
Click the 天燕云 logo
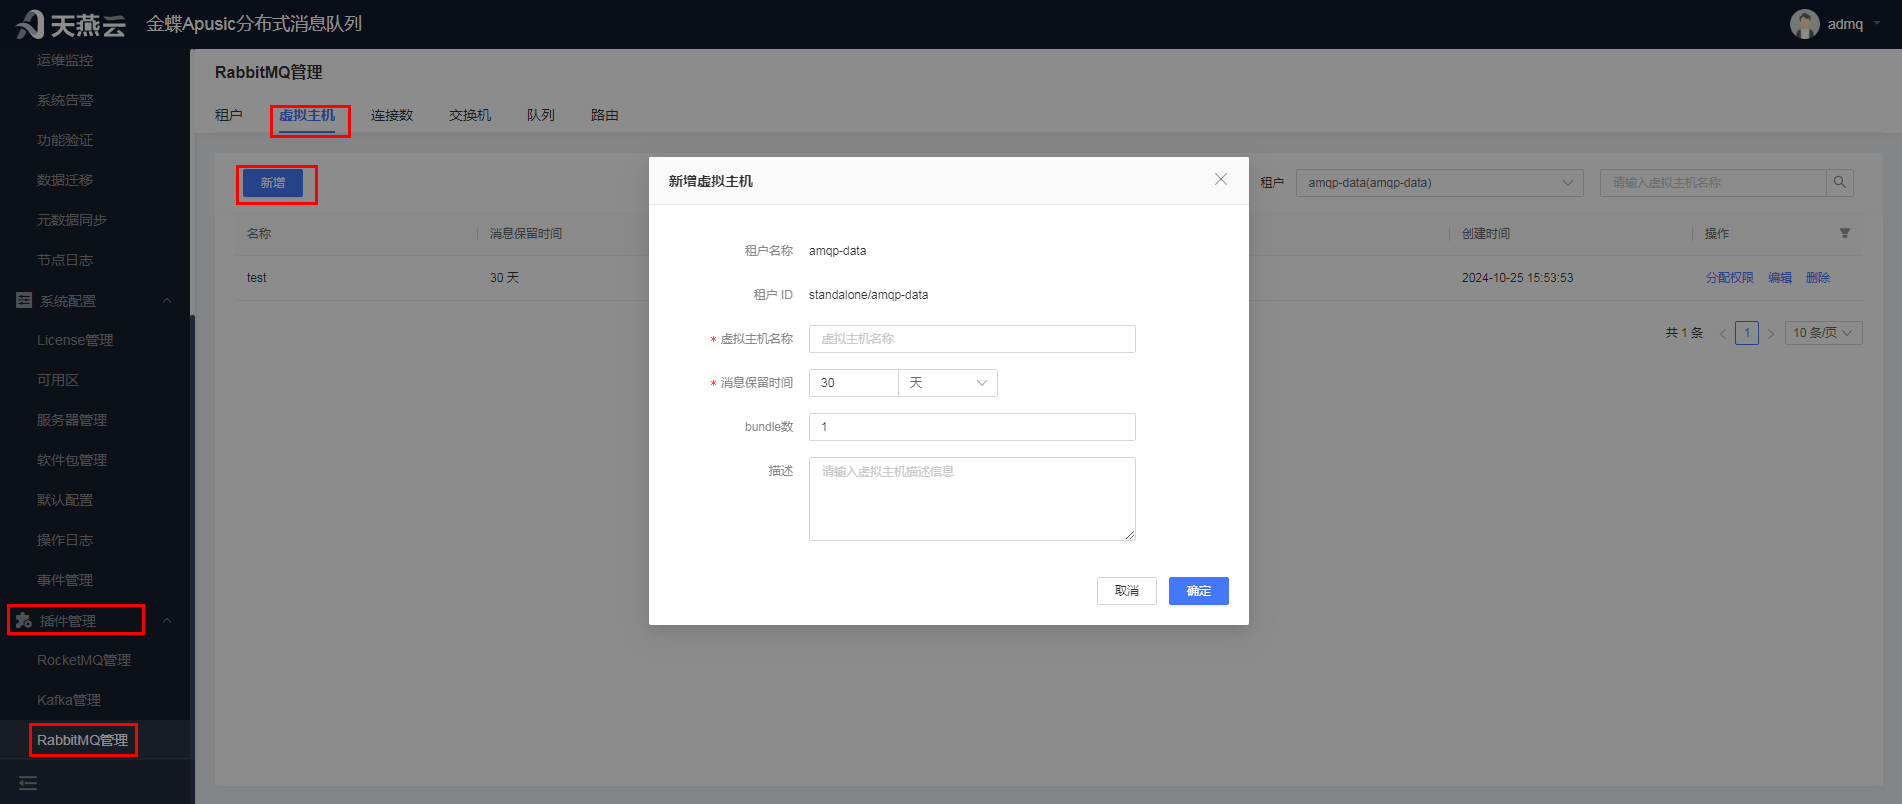(x=70, y=24)
